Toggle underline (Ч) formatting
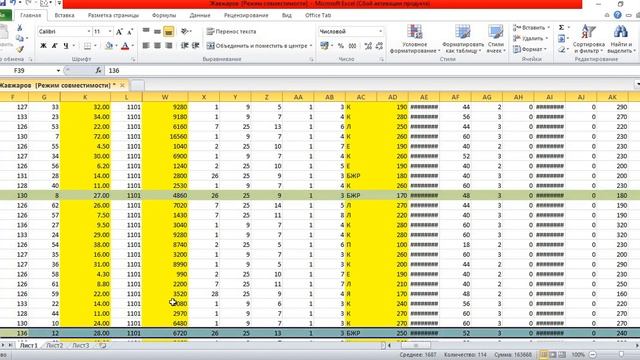 66,46
